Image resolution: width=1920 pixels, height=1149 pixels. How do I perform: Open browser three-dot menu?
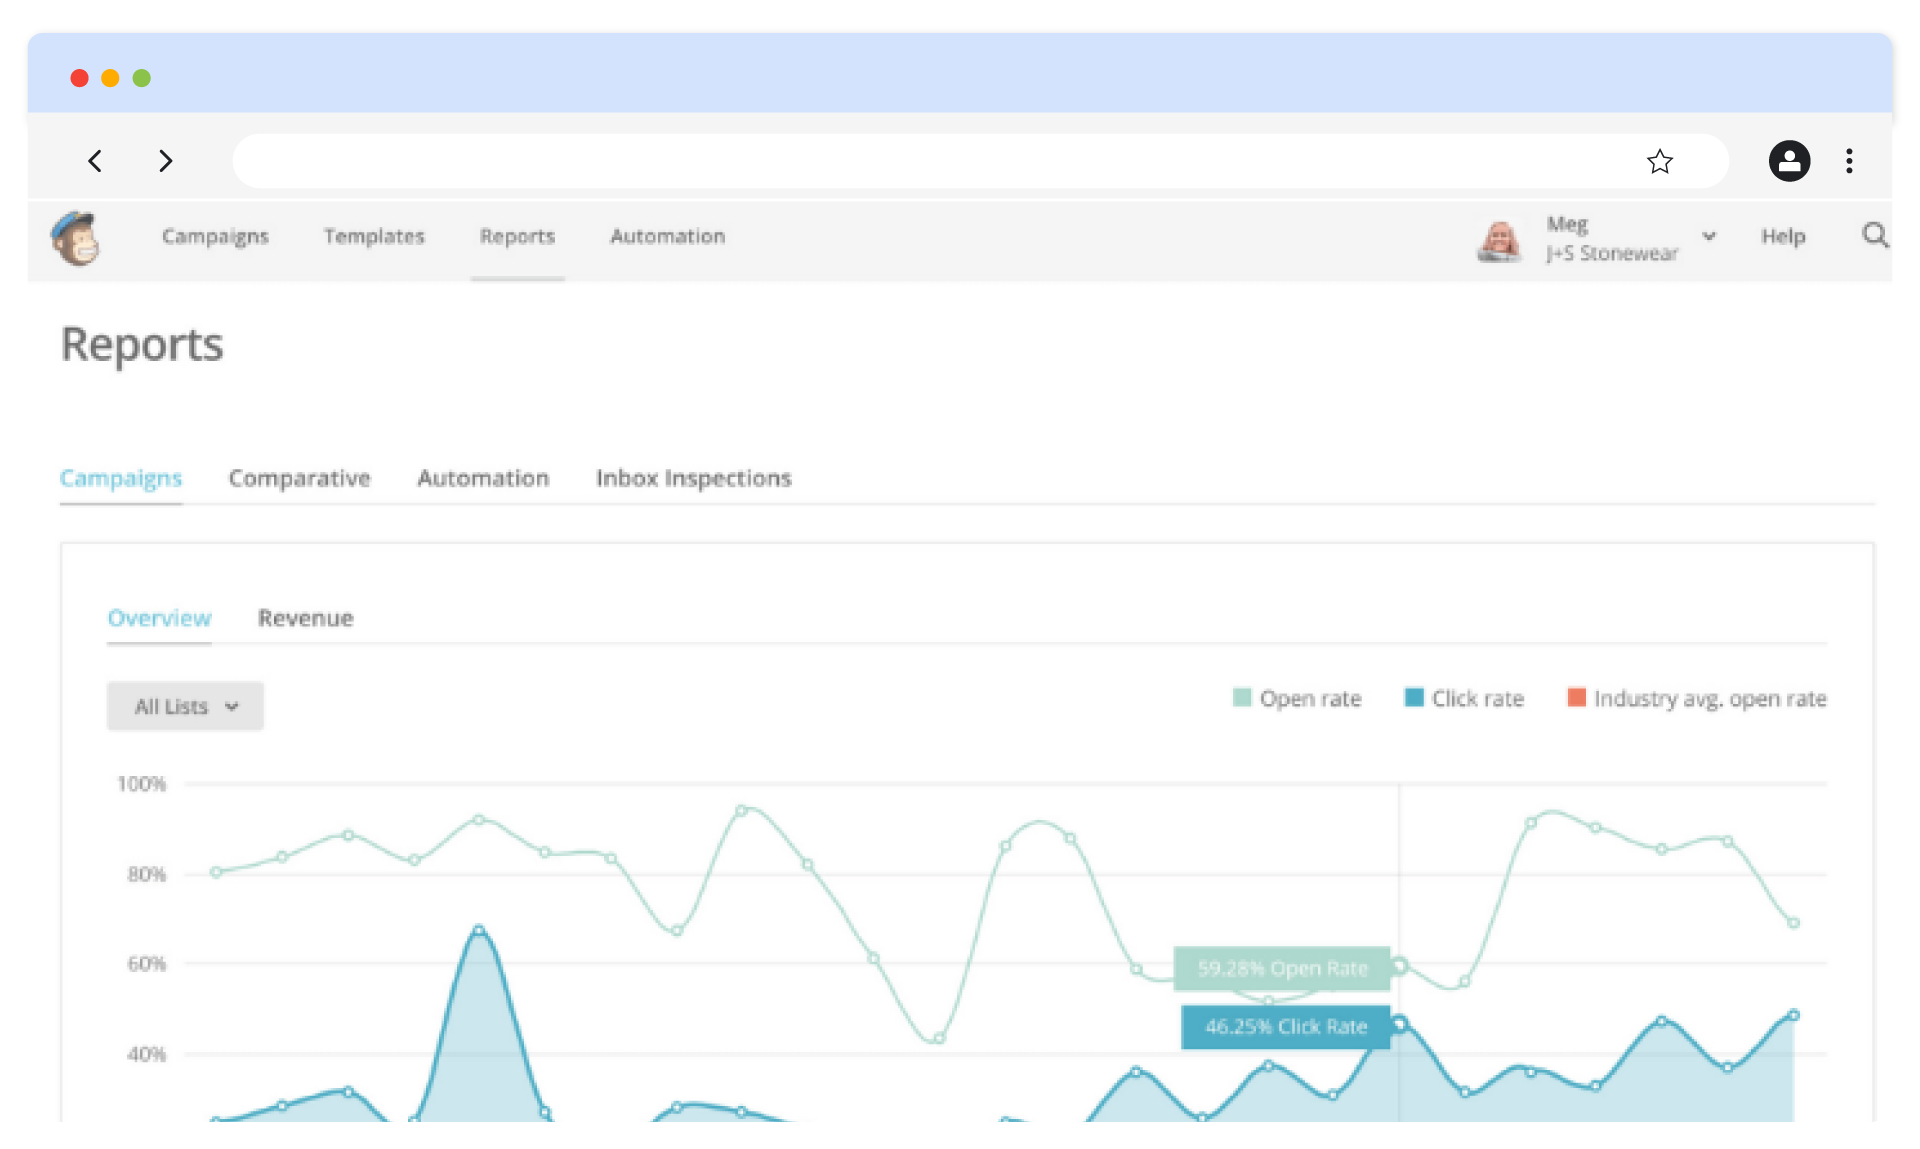[x=1849, y=161]
